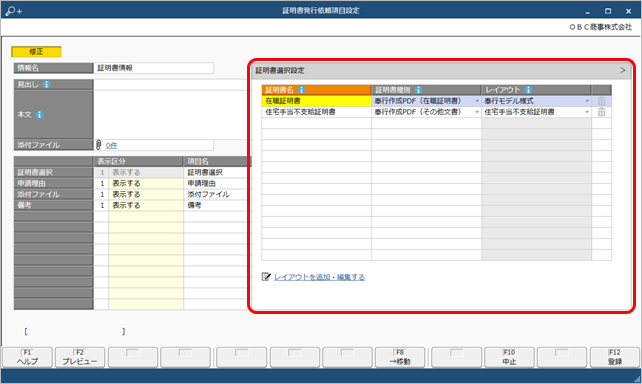Open 証明書種別 dropdown showing その他文書
The width and height of the screenshot is (642, 384).
(477, 112)
